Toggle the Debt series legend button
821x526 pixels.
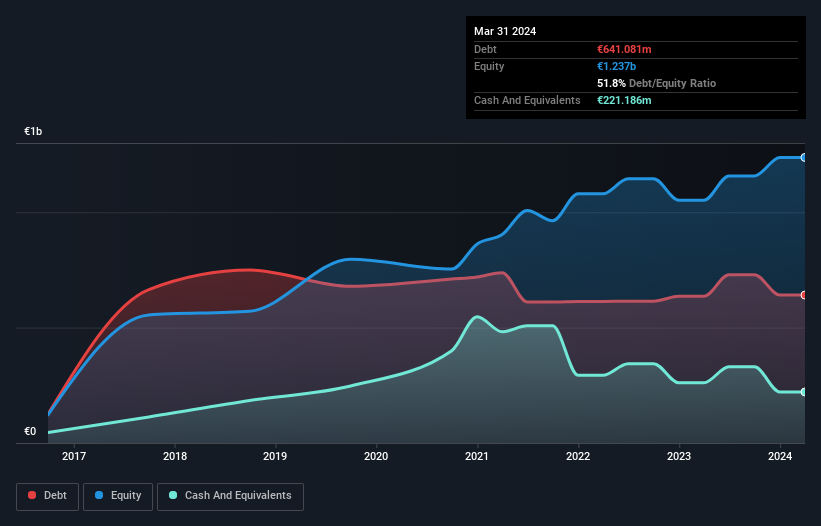(x=47, y=496)
